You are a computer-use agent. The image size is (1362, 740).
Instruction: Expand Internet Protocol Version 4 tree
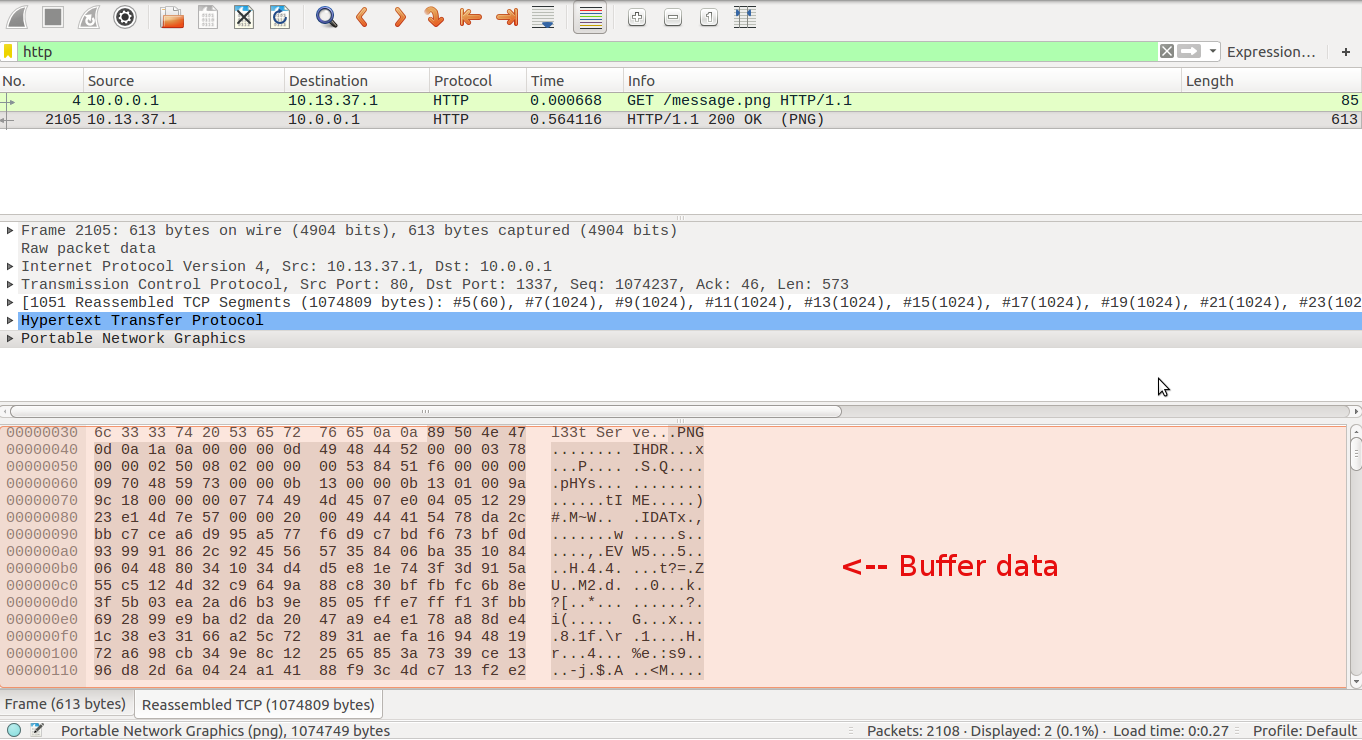pos(10,267)
